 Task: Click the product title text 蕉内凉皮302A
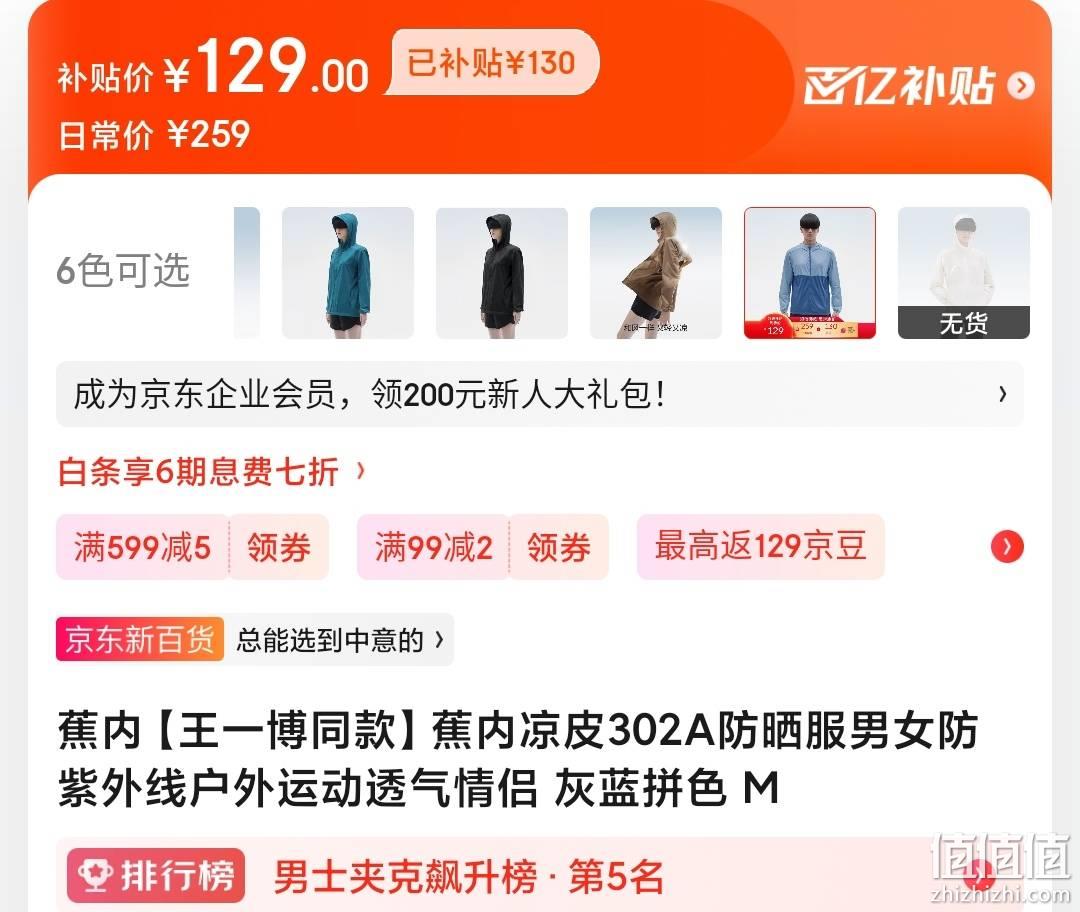click(574, 731)
